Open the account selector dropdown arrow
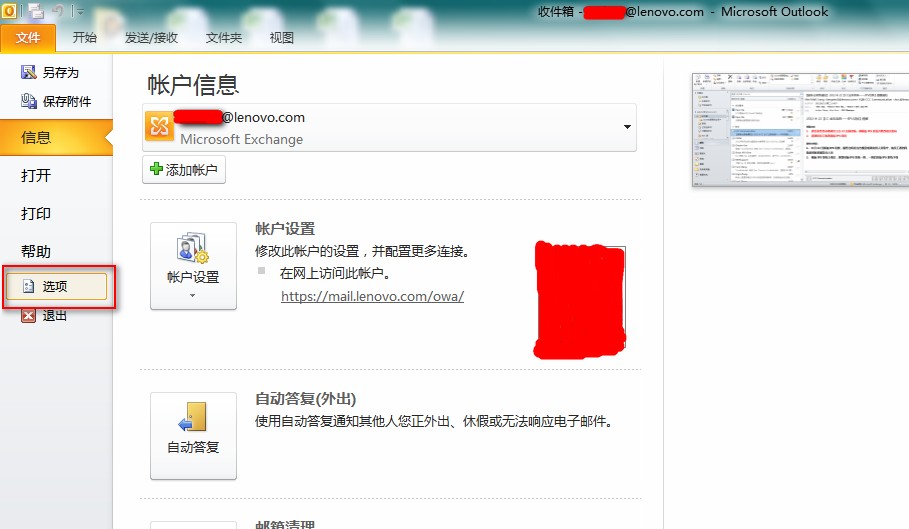Viewport: 909px width, 529px height. [x=627, y=127]
